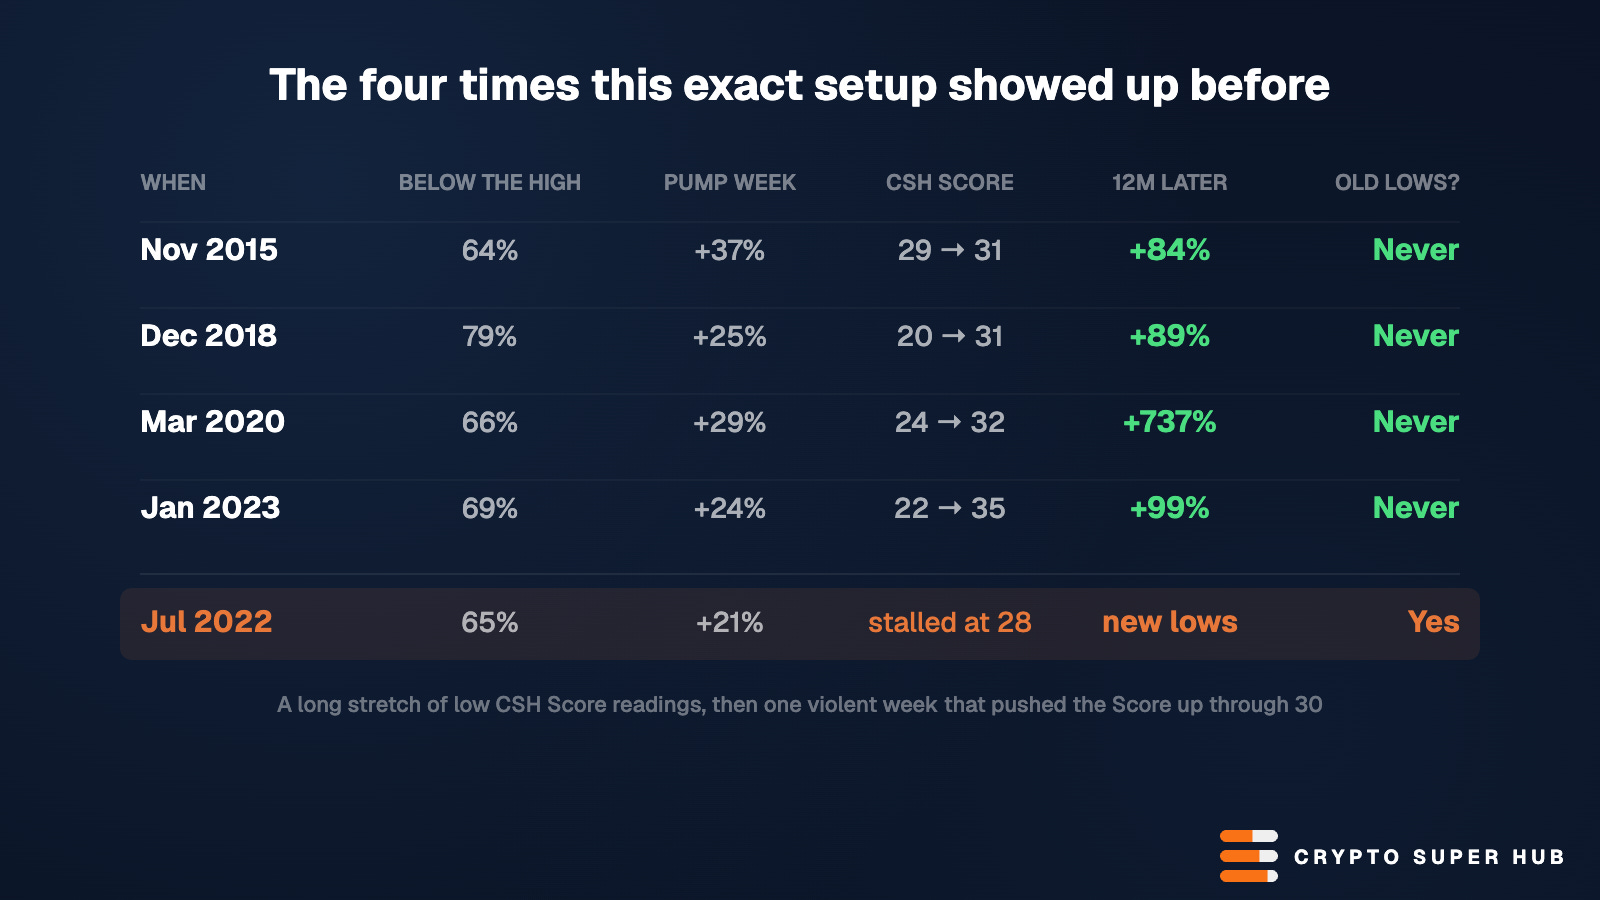This screenshot has height=900, width=1600.
Task: Click the Dec 2018 row label
Action: click(209, 336)
